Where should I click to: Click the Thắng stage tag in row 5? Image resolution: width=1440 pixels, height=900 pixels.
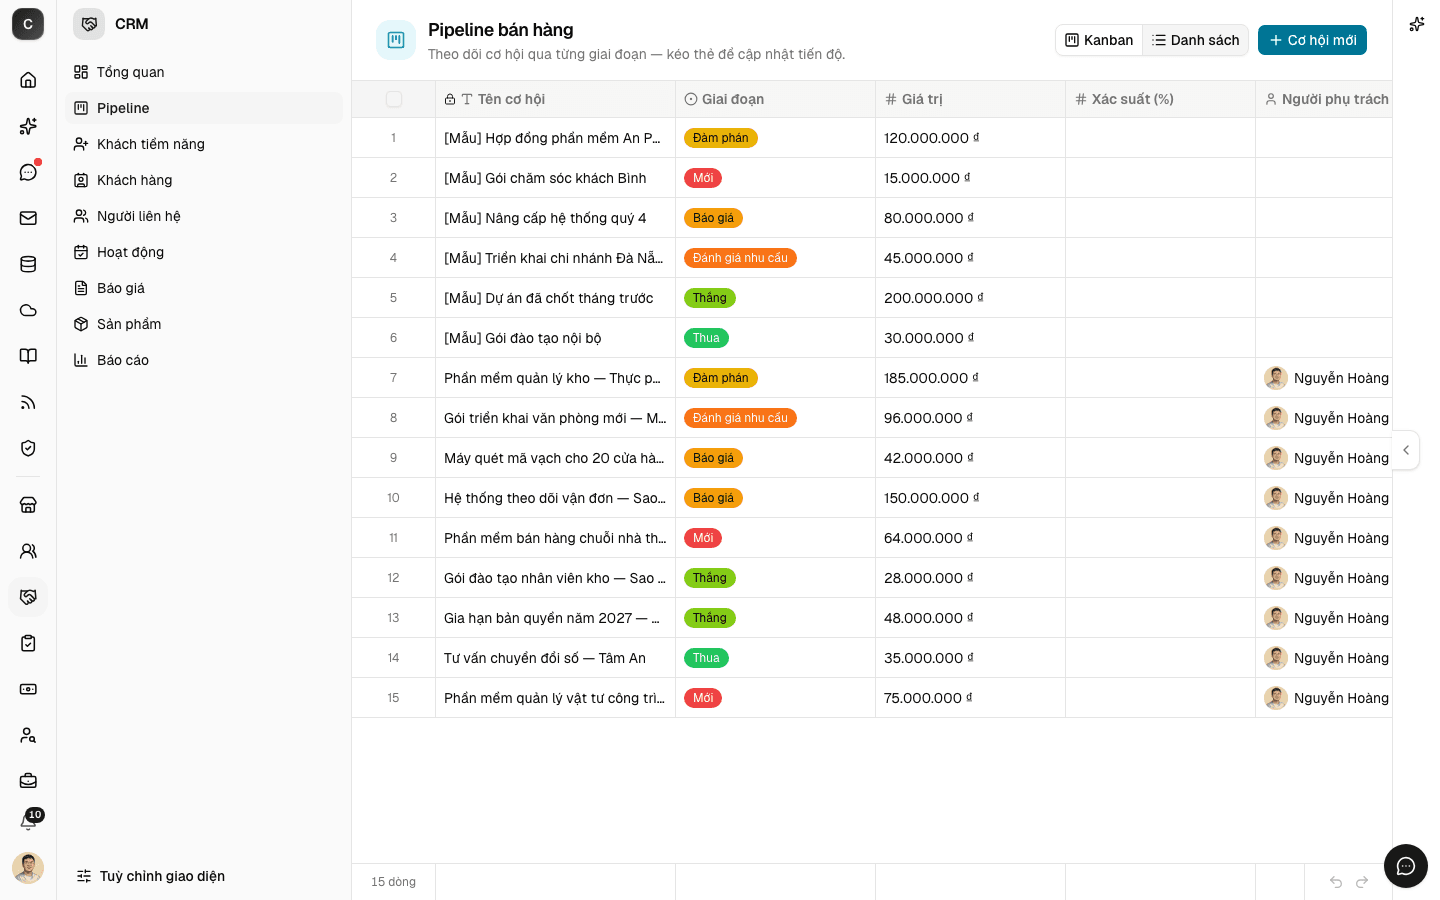tap(710, 298)
